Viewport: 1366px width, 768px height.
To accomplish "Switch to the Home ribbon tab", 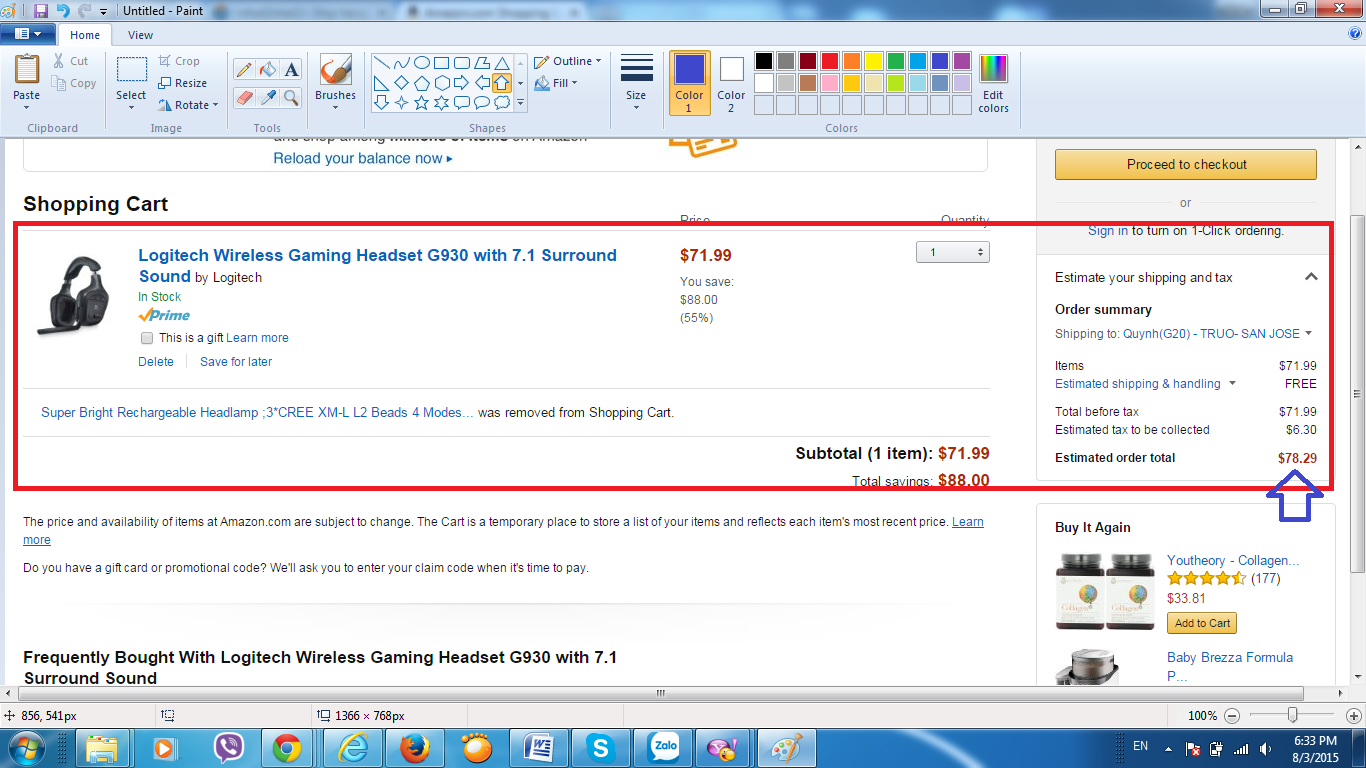I will (85, 35).
